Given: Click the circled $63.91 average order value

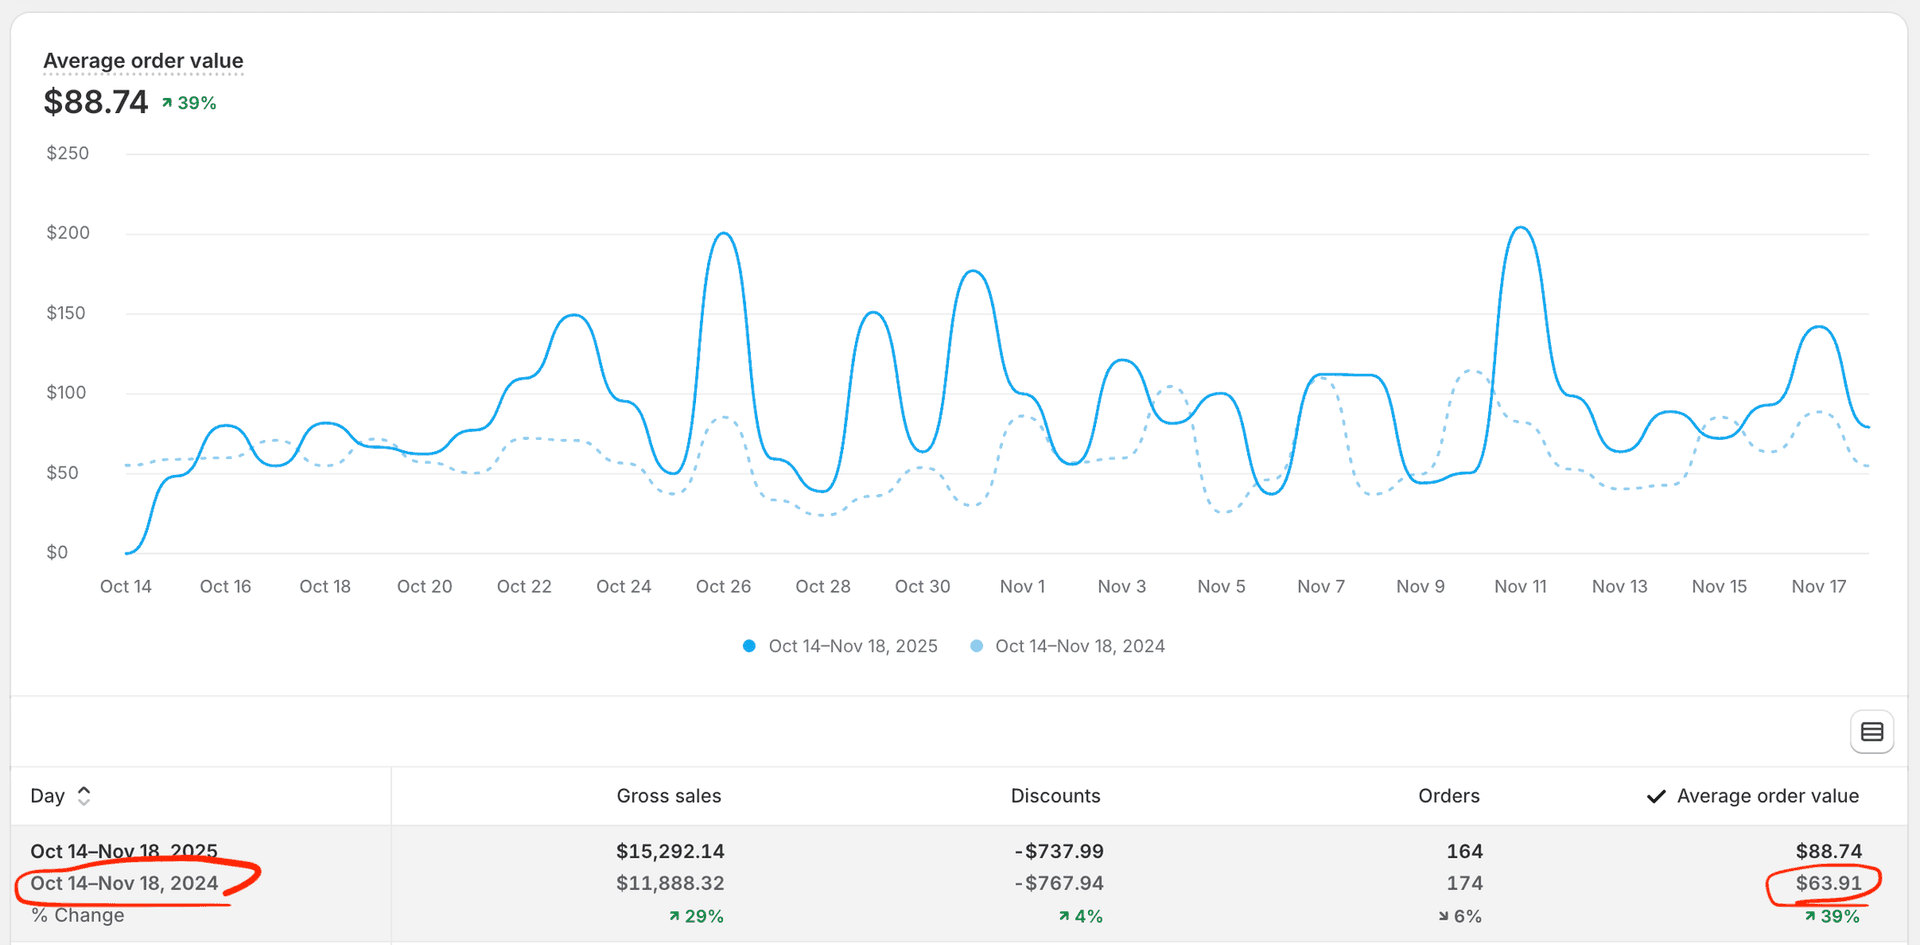Looking at the screenshot, I should pyautogui.click(x=1829, y=883).
